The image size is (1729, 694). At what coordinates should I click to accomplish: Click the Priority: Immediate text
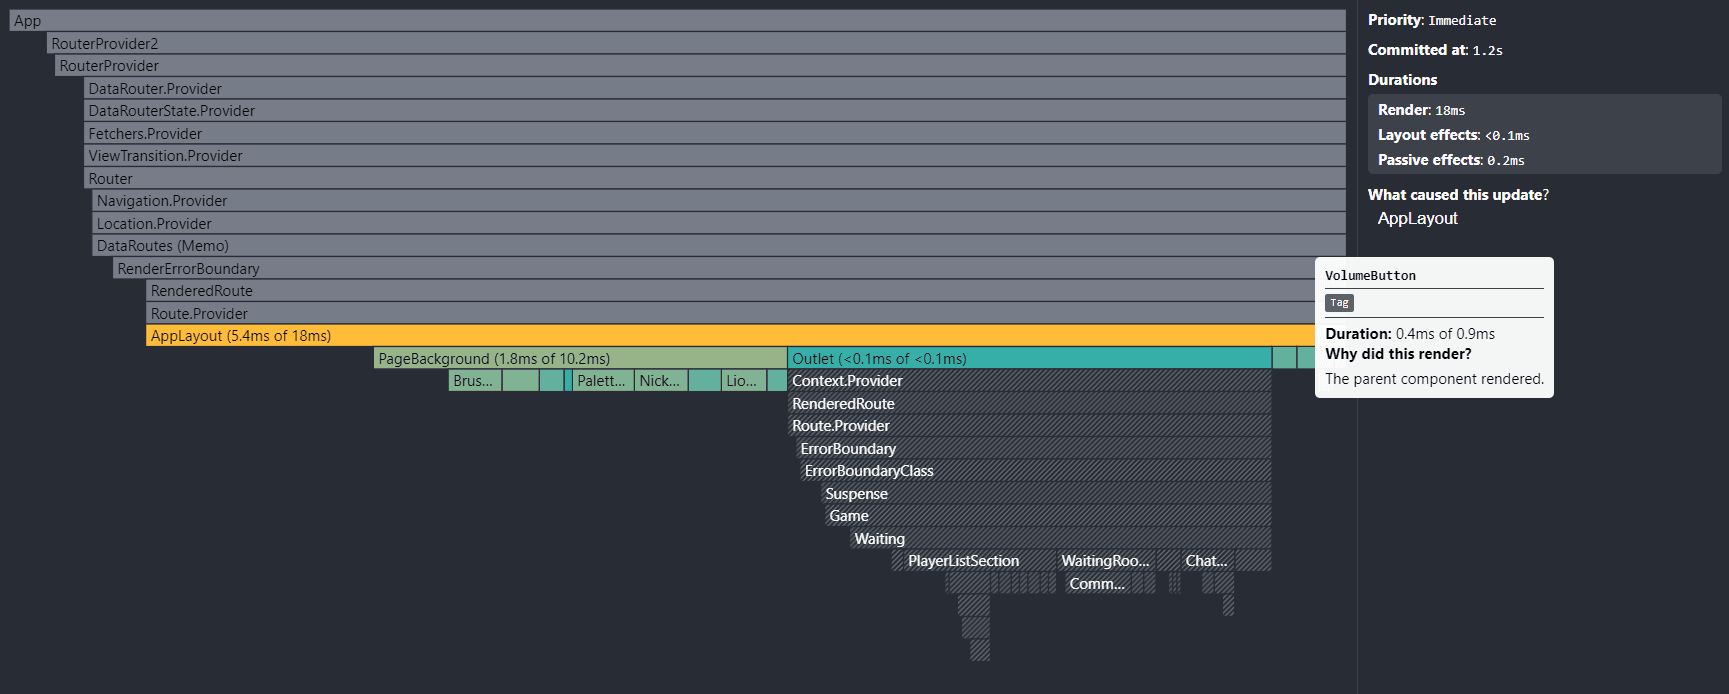point(1432,20)
